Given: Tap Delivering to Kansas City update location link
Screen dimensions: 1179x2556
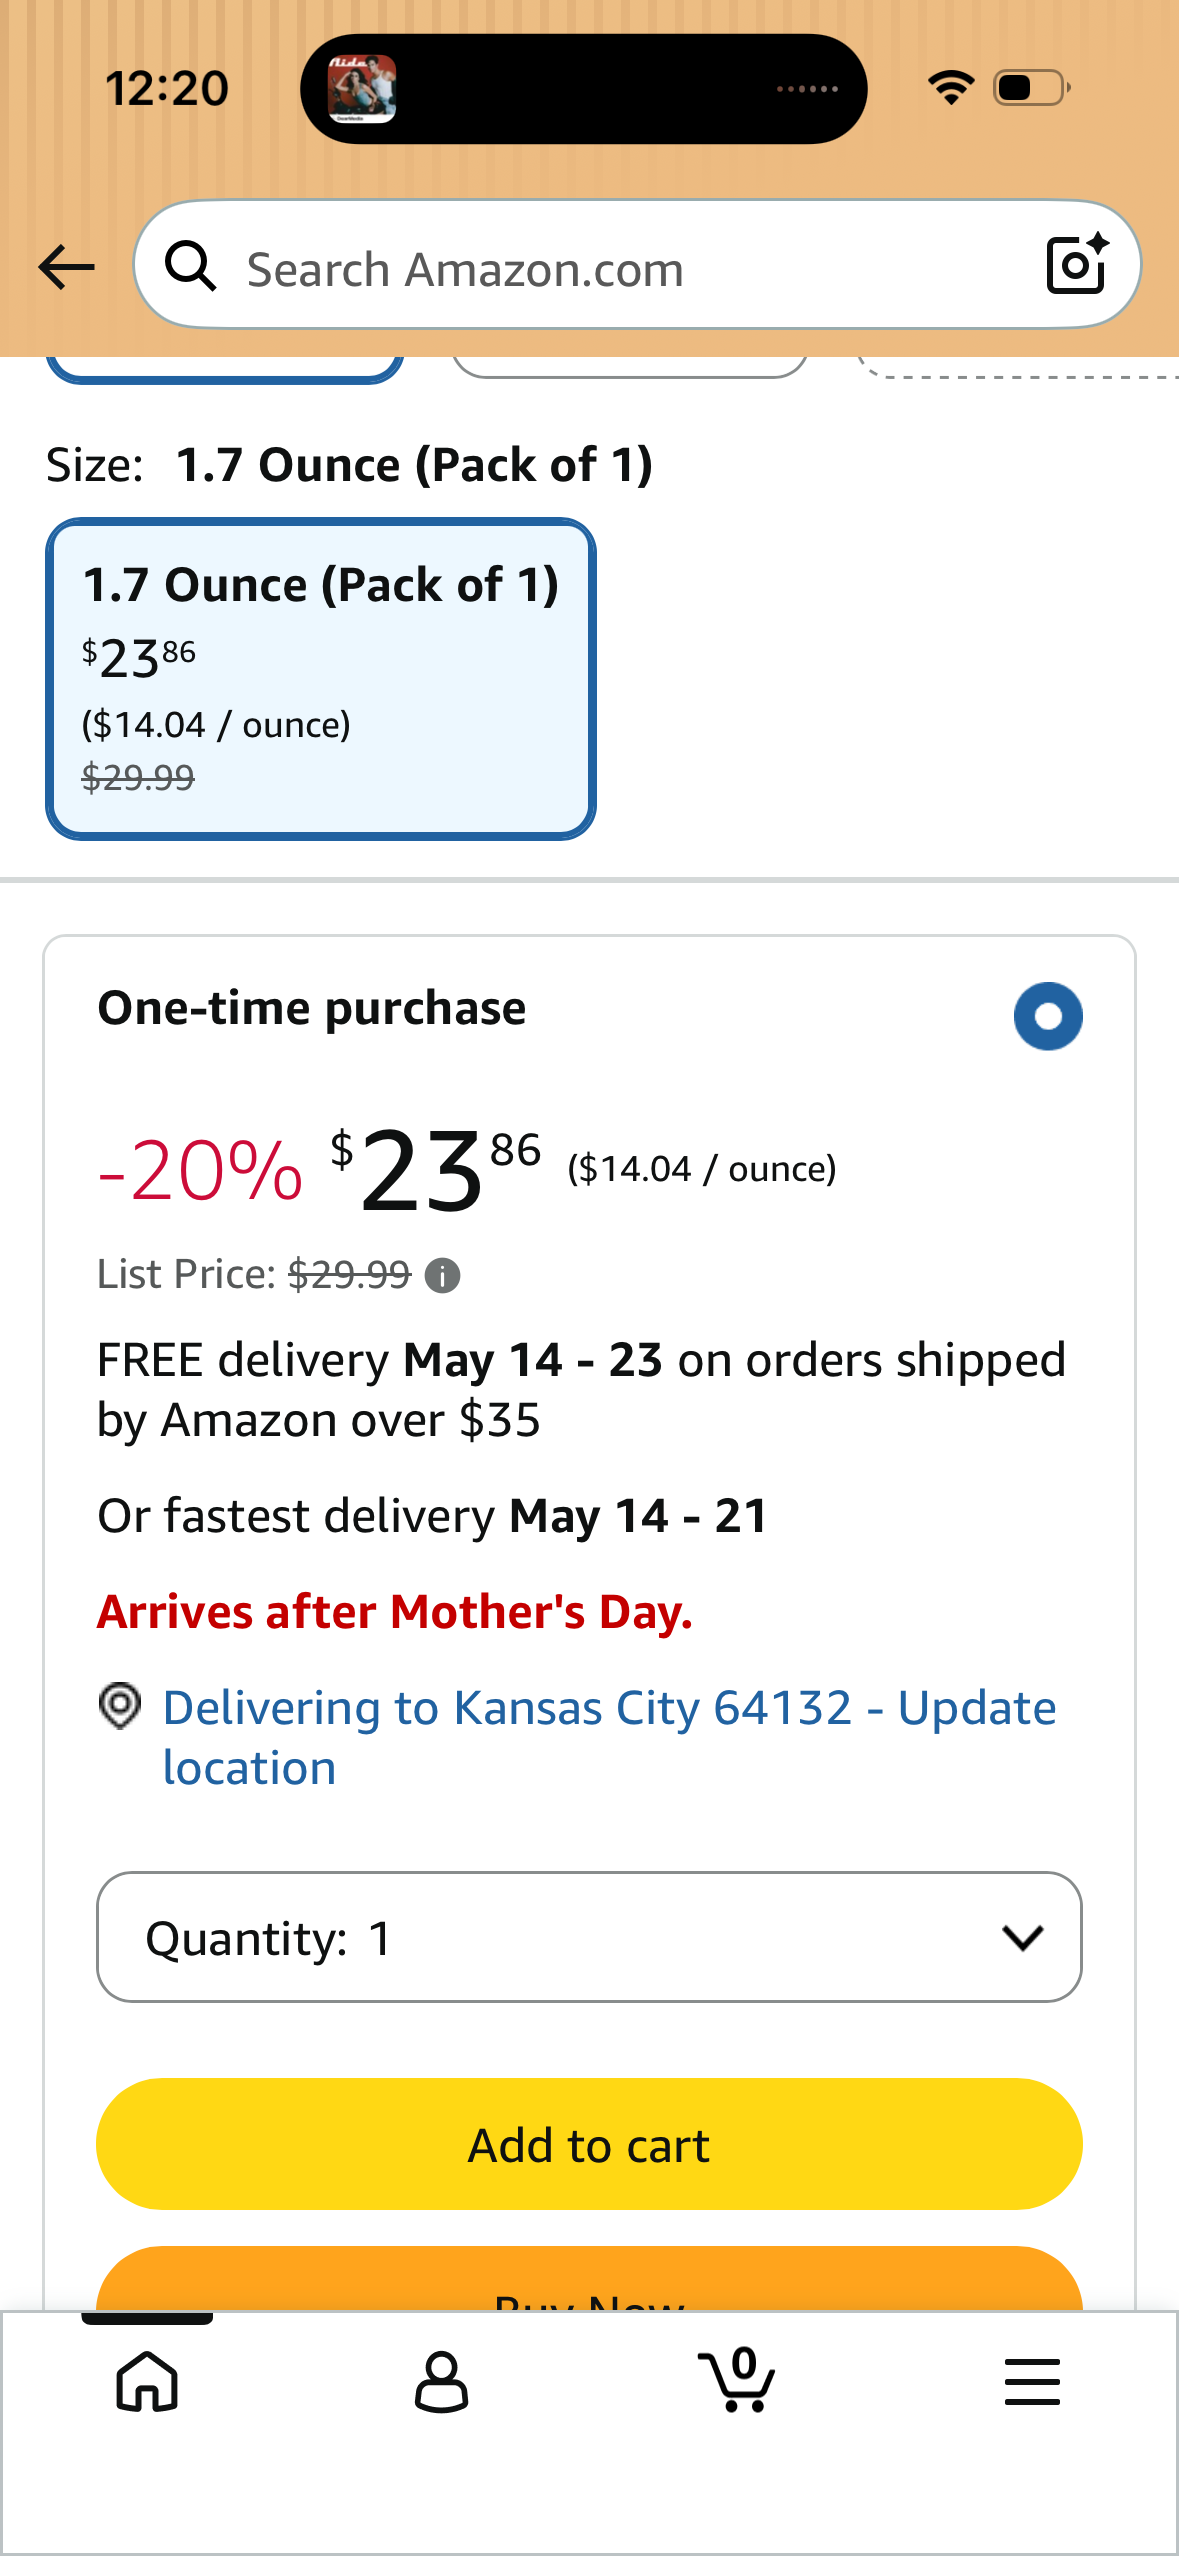Looking at the screenshot, I should (608, 1737).
